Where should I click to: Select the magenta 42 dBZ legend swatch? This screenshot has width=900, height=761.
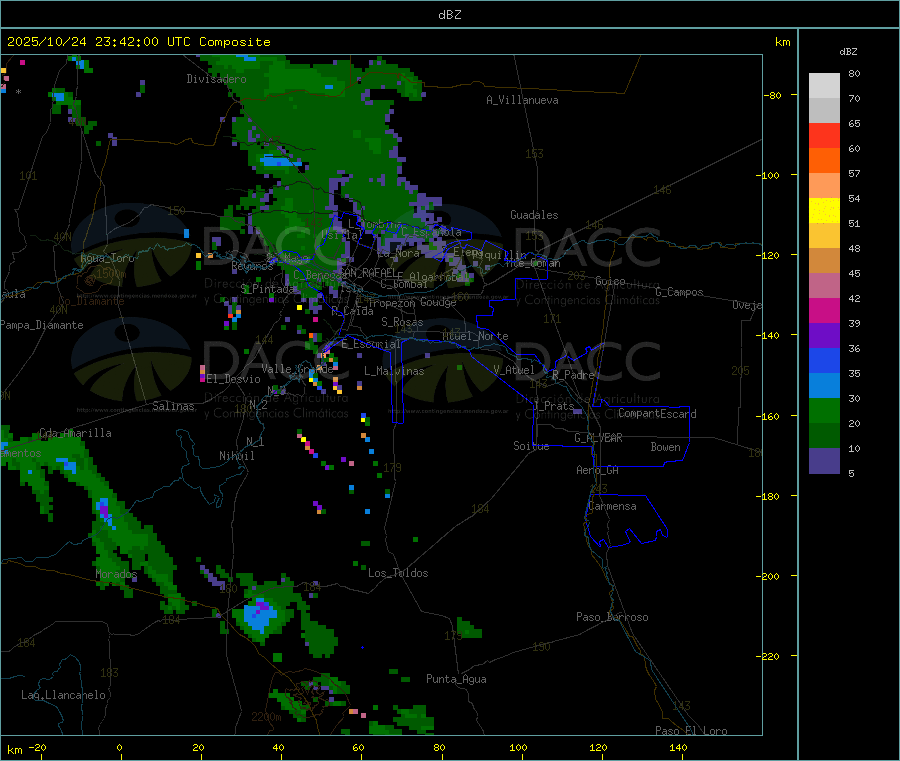pyautogui.click(x=824, y=310)
